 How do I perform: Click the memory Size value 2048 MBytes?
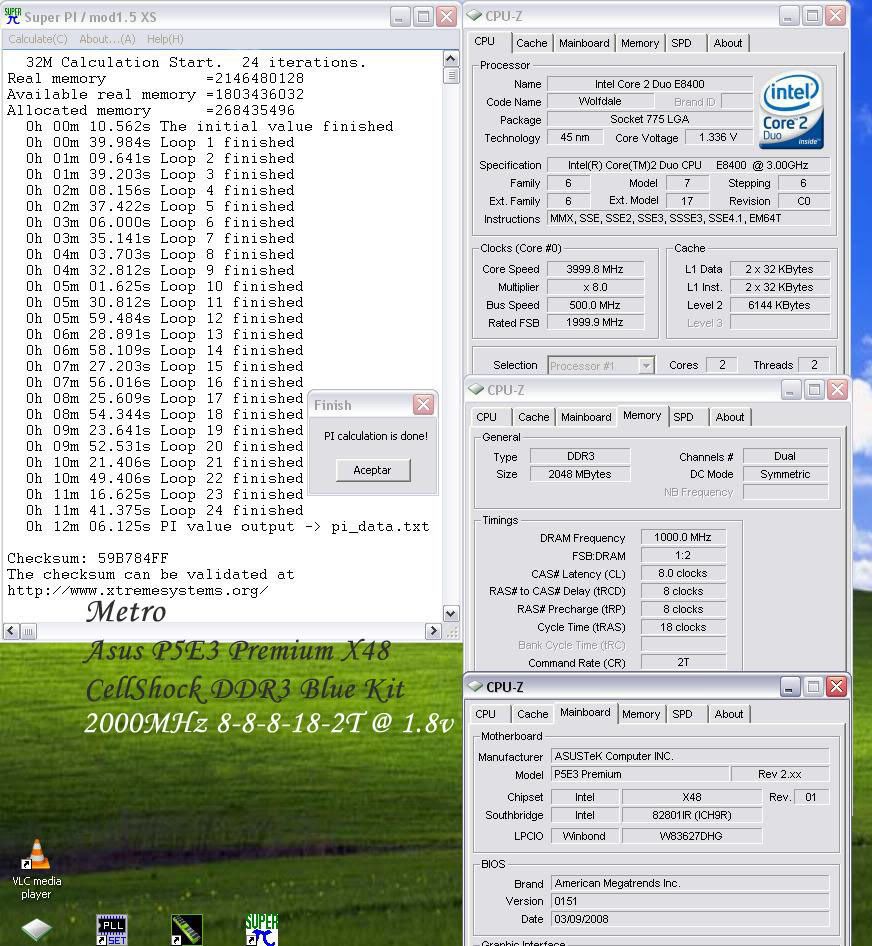click(580, 474)
